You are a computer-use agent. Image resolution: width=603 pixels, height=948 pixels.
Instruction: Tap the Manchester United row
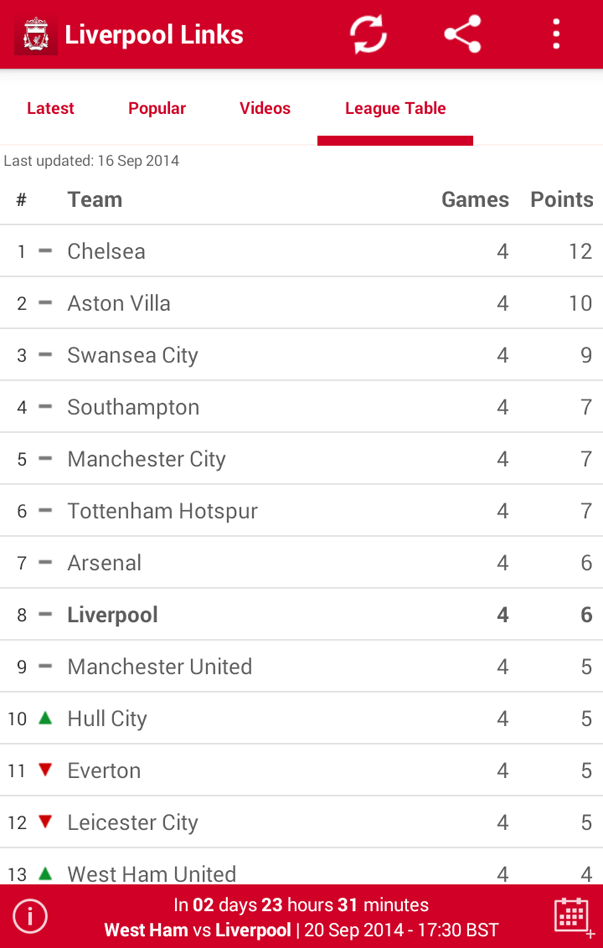click(301, 667)
